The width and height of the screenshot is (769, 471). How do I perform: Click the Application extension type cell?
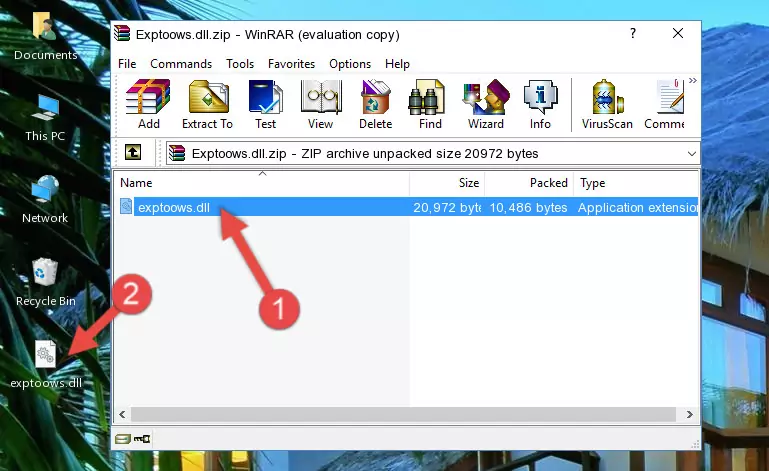[638, 207]
